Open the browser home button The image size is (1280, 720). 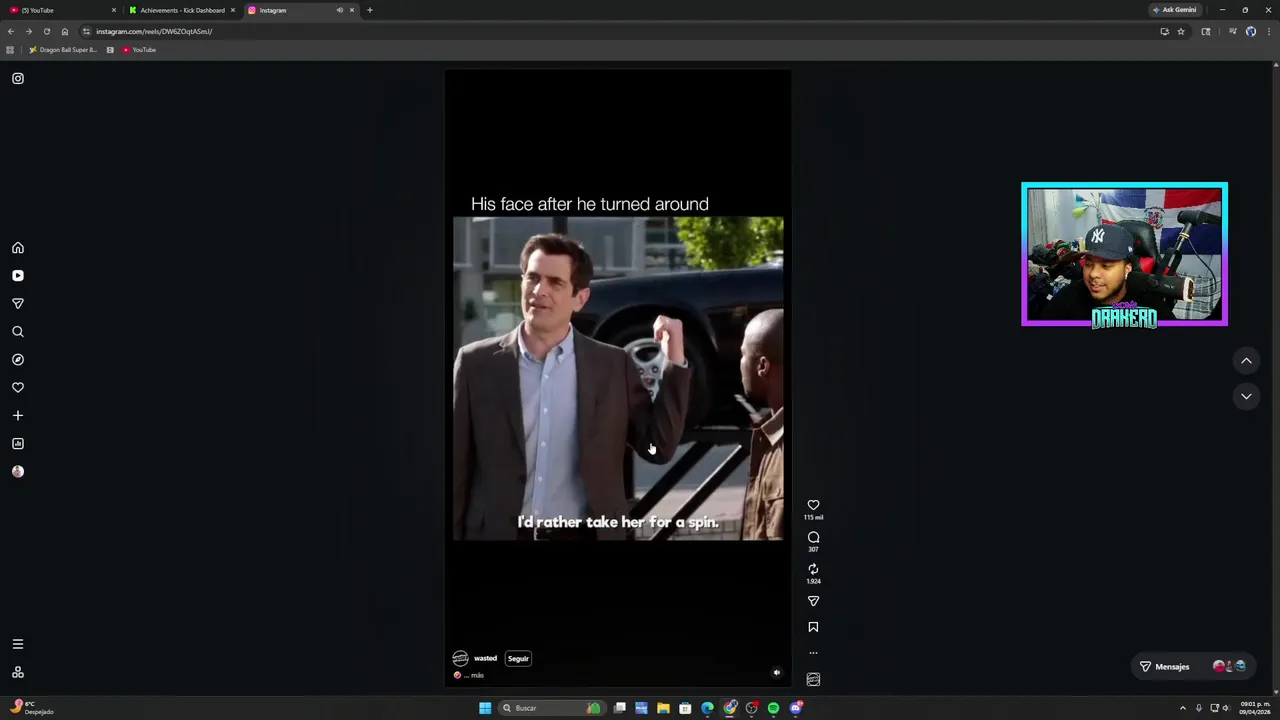(65, 31)
